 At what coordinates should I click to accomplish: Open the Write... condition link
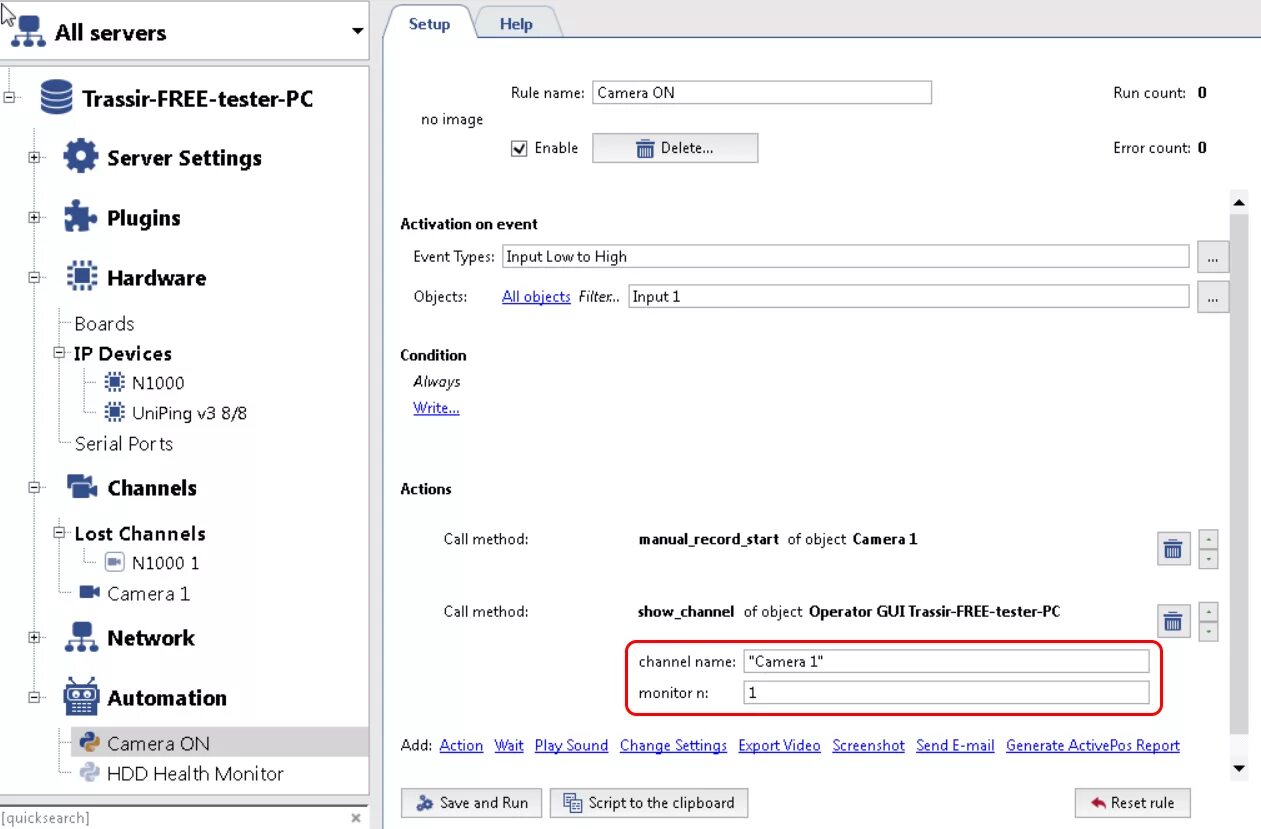(x=436, y=408)
